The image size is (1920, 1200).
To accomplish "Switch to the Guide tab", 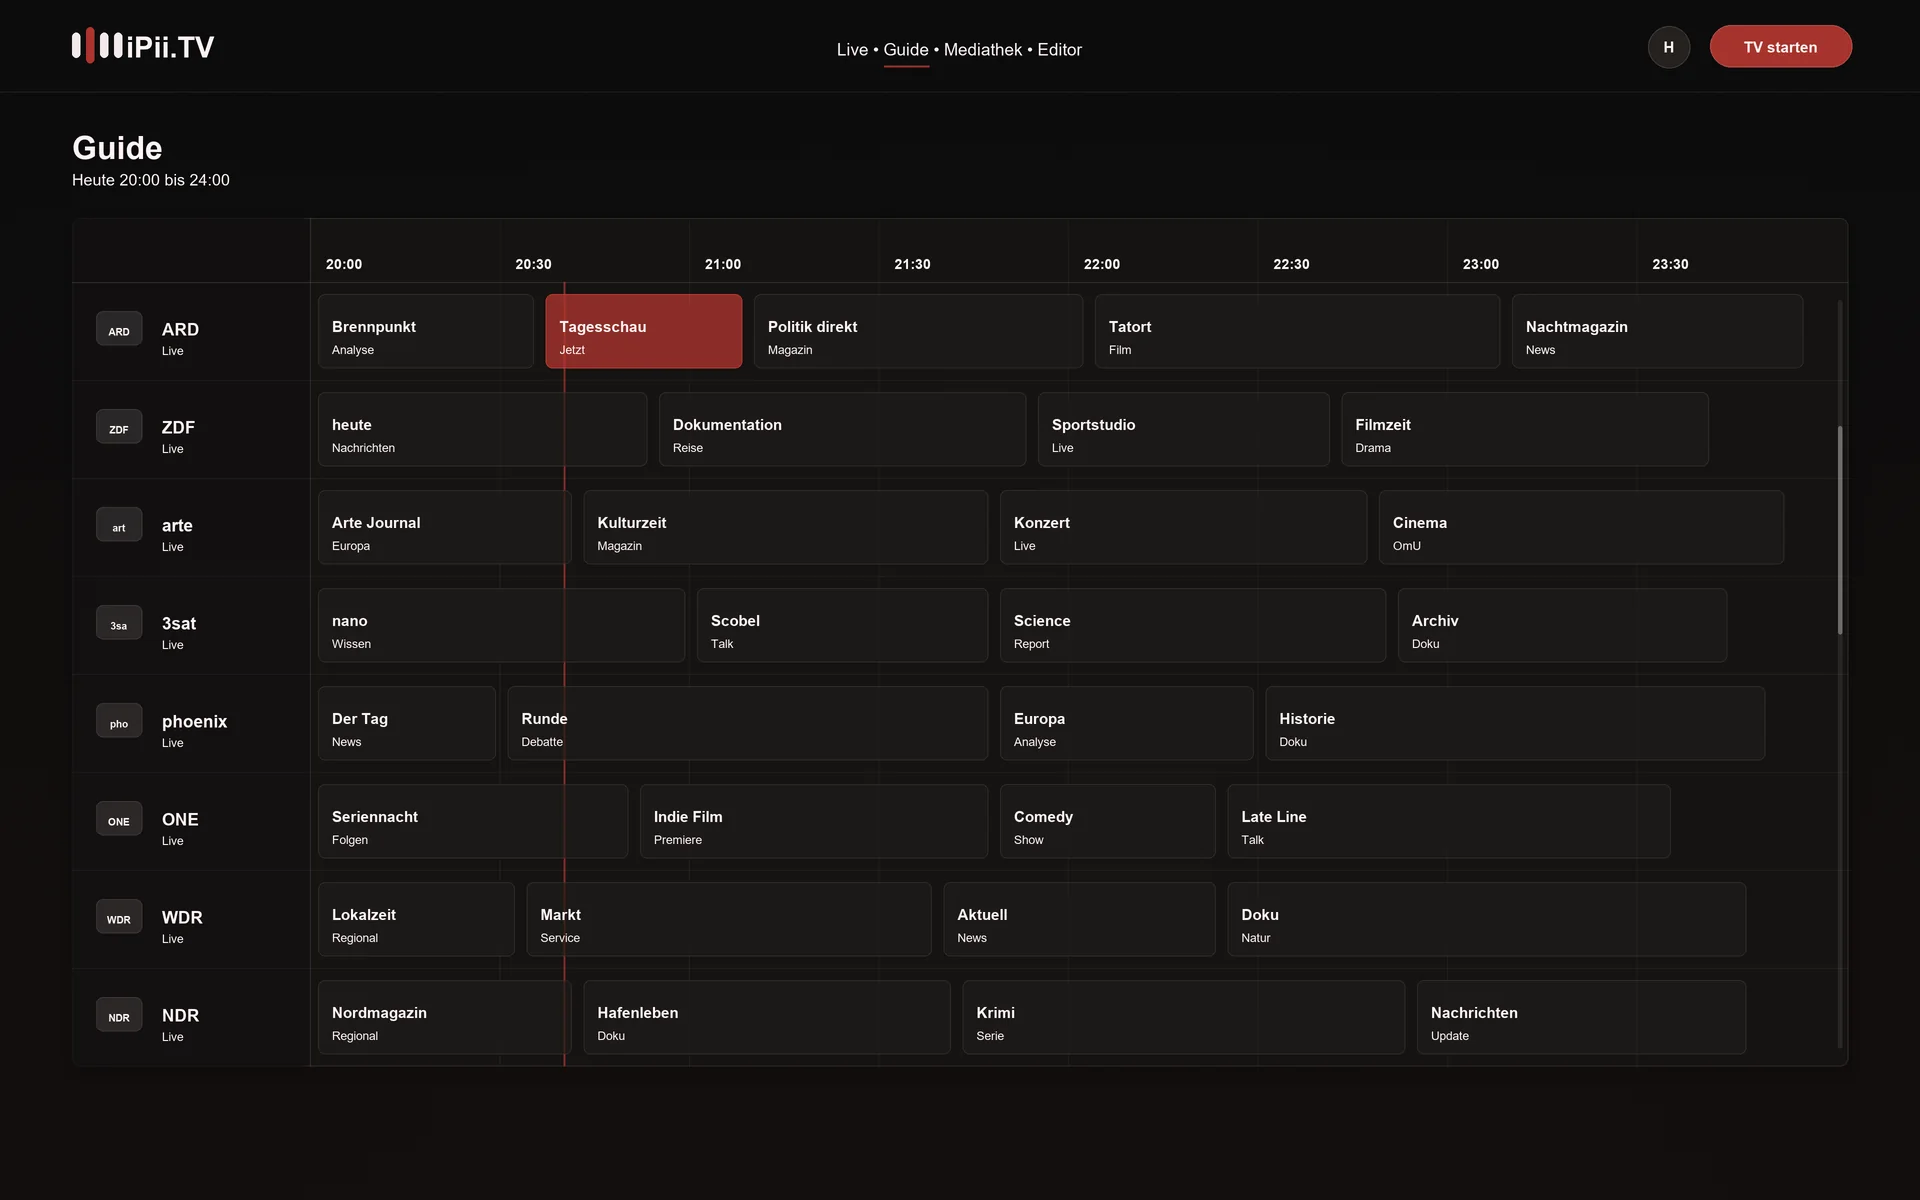I will point(906,49).
